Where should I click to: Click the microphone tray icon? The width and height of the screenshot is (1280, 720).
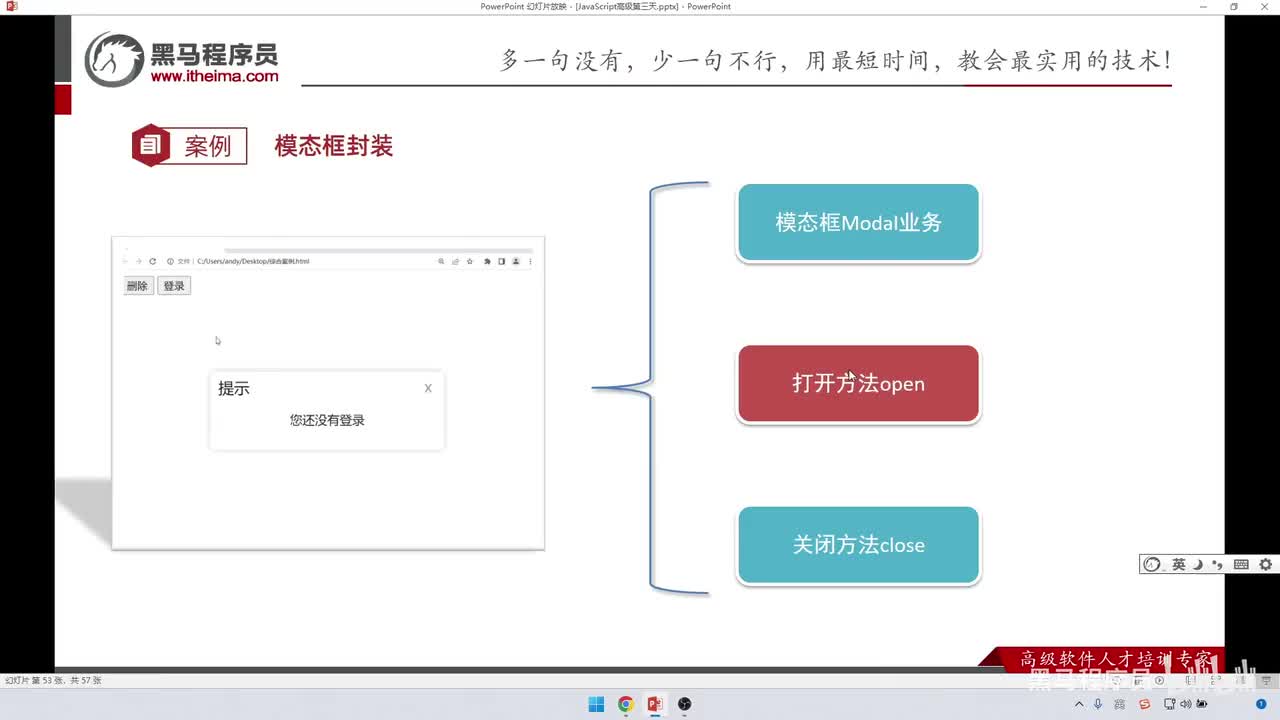(1098, 704)
